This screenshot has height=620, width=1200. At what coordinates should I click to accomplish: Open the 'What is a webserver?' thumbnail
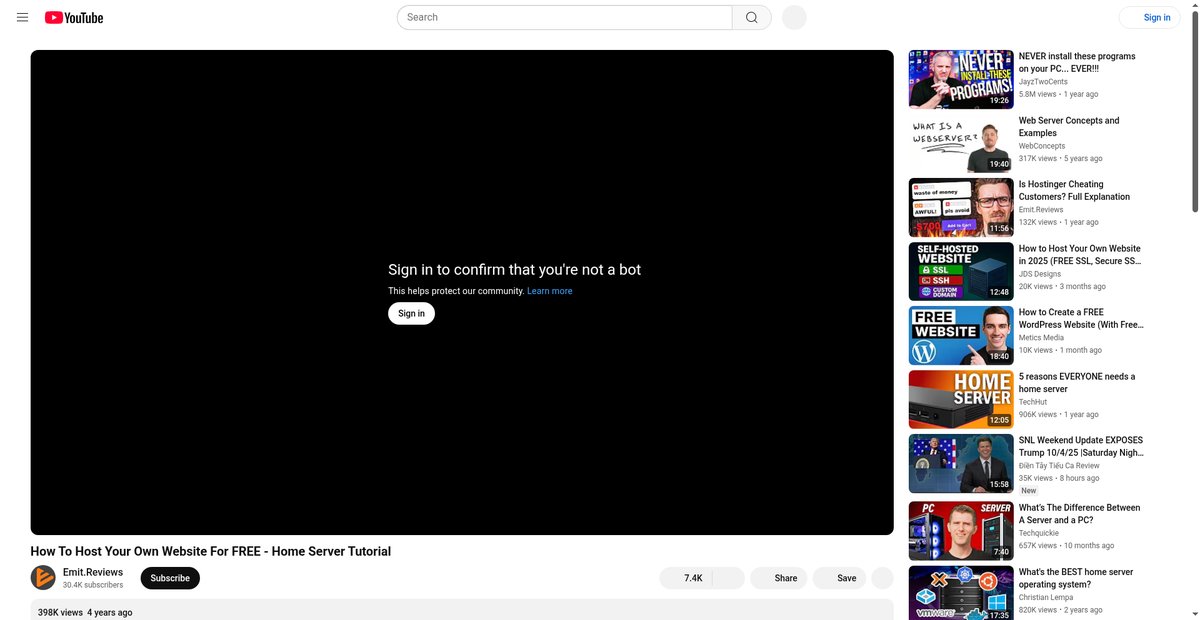961,143
